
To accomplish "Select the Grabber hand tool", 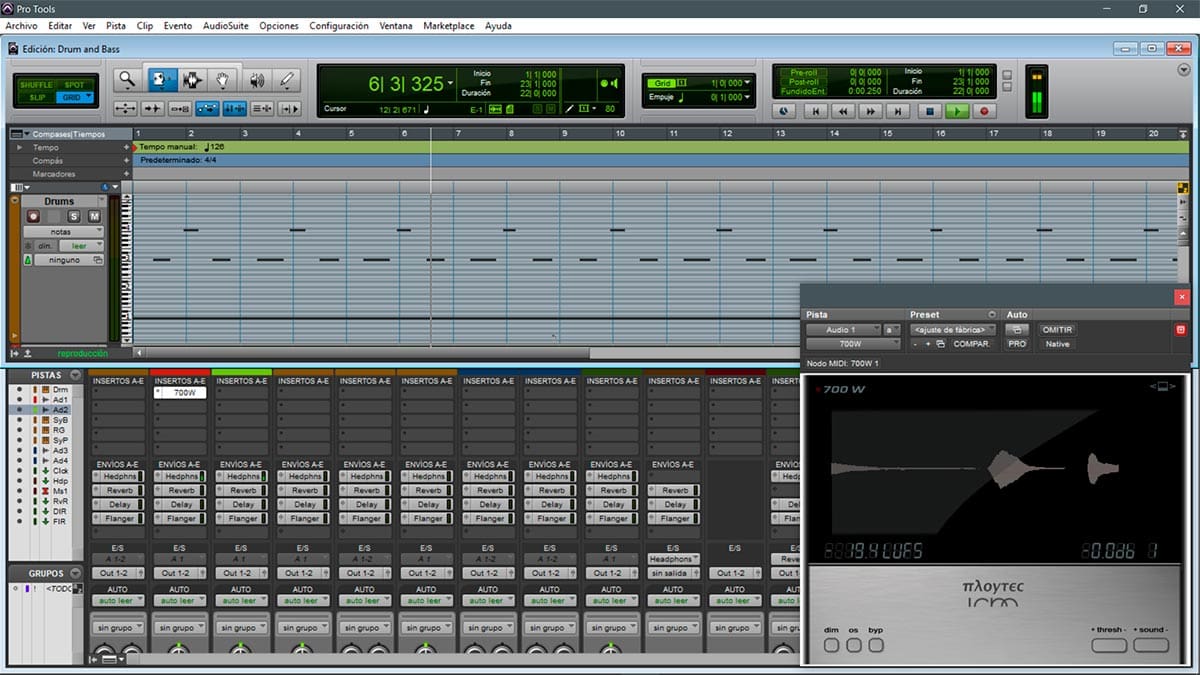I will (223, 80).
